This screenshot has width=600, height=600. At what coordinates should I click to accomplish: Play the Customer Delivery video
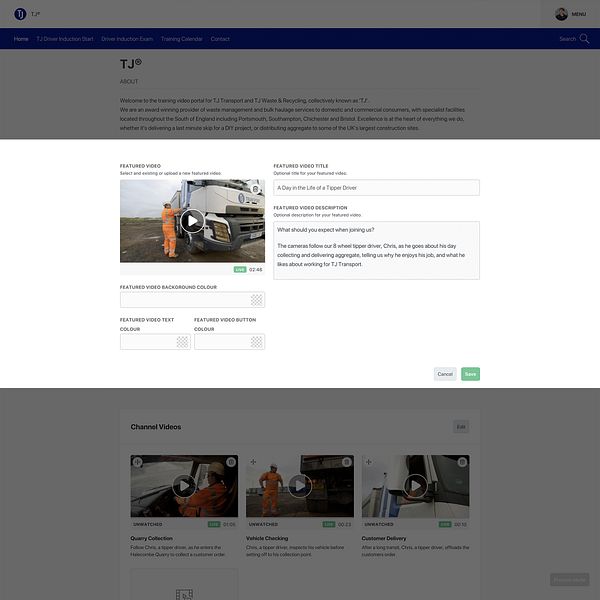pos(416,486)
